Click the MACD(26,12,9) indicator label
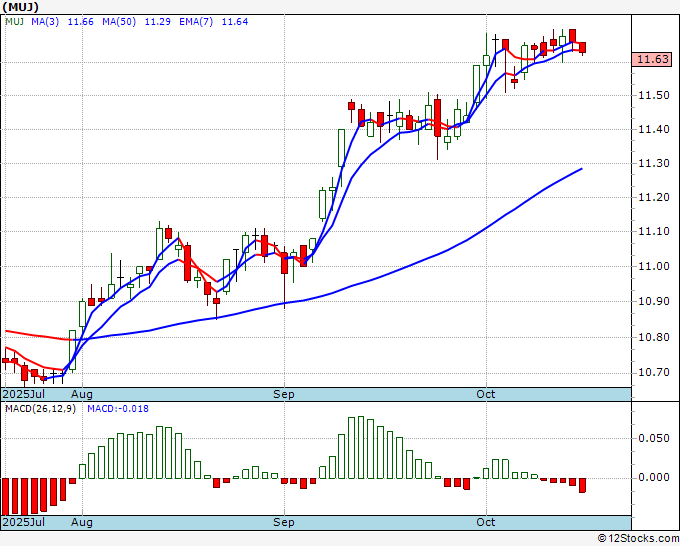 [40, 409]
